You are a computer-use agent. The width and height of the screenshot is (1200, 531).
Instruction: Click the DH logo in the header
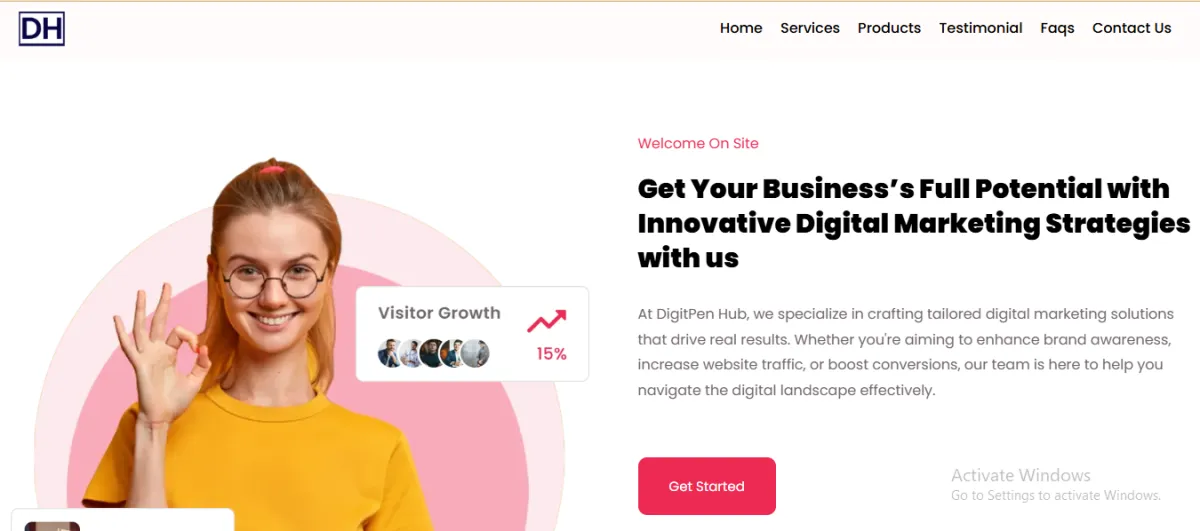[x=41, y=29]
